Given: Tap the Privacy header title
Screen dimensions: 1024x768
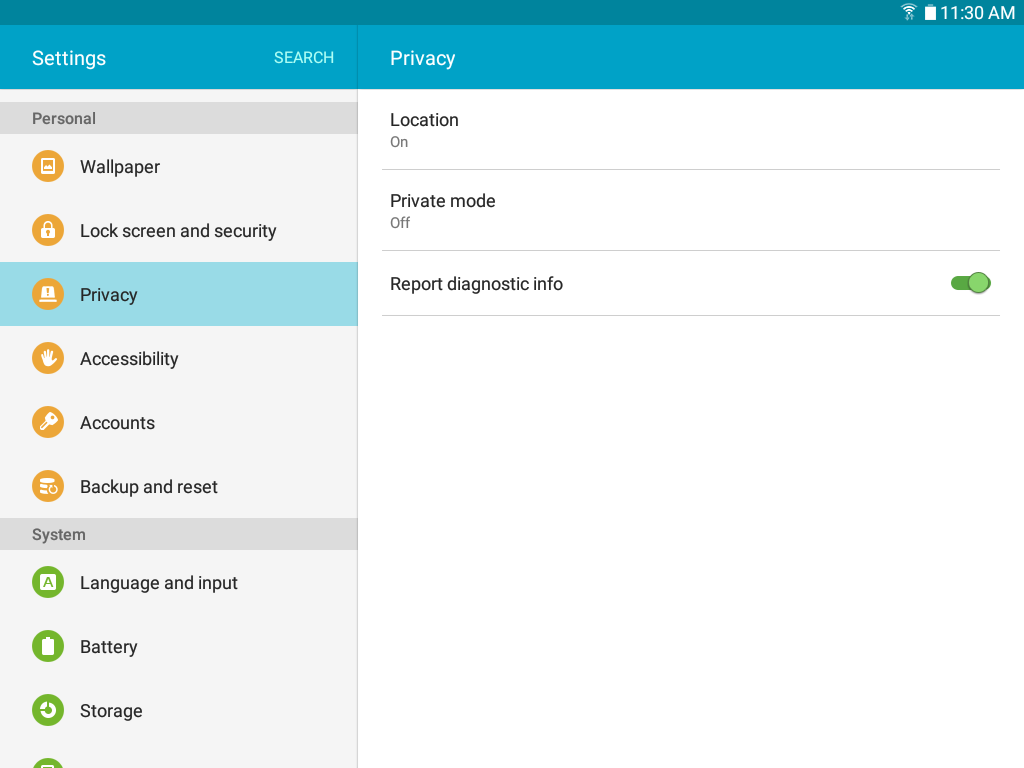Looking at the screenshot, I should click(x=423, y=58).
